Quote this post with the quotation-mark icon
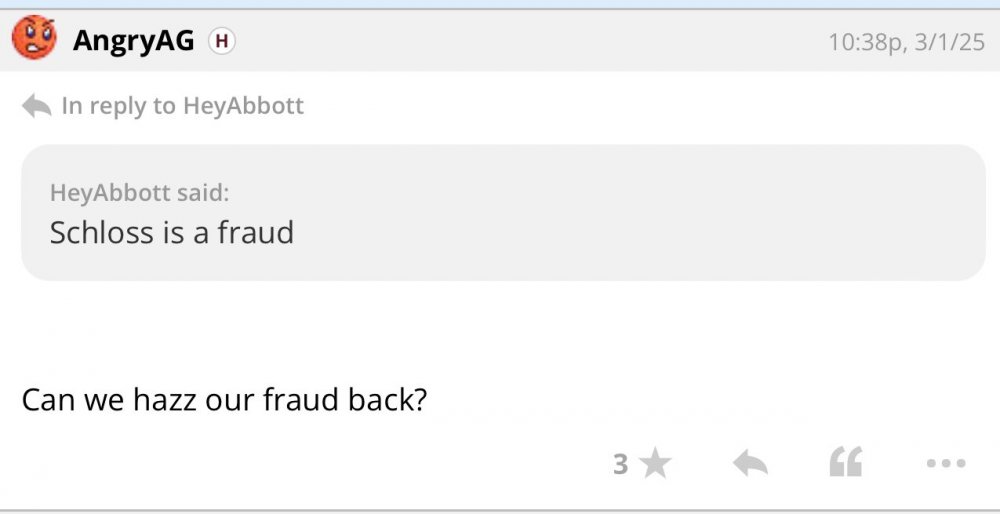This screenshot has width=1000, height=514. pyautogui.click(x=845, y=463)
